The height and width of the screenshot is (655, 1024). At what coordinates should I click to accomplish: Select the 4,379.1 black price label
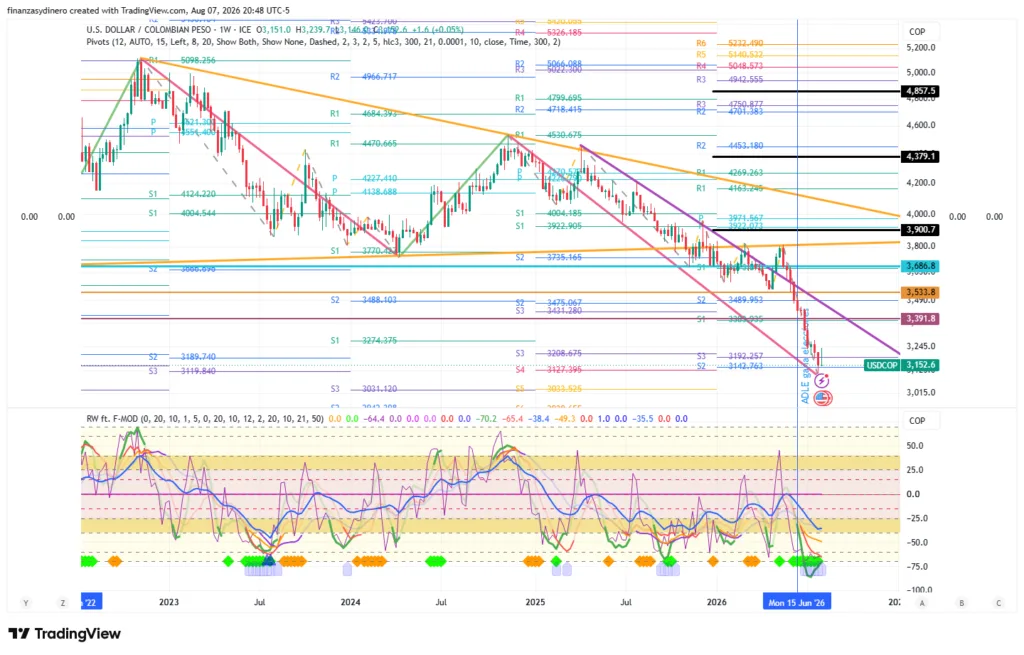pyautogui.click(x=920, y=157)
